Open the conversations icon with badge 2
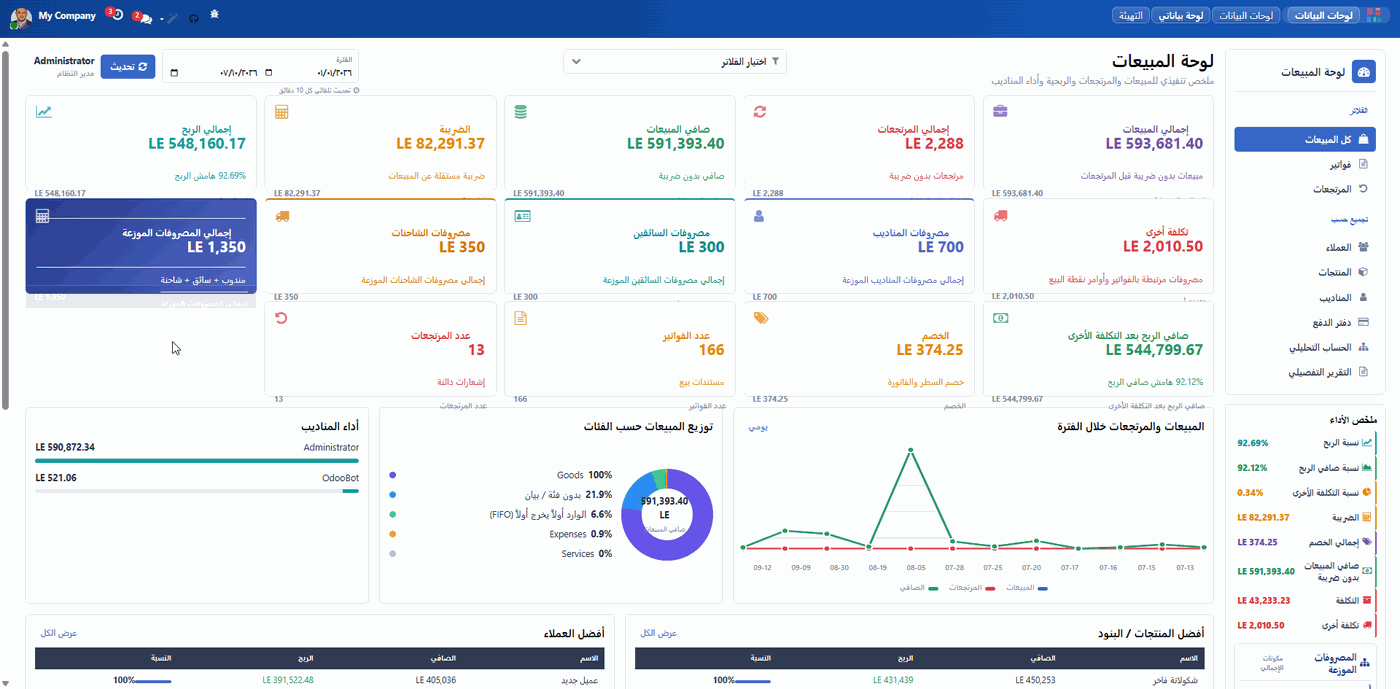The width and height of the screenshot is (1400, 689). coord(143,17)
